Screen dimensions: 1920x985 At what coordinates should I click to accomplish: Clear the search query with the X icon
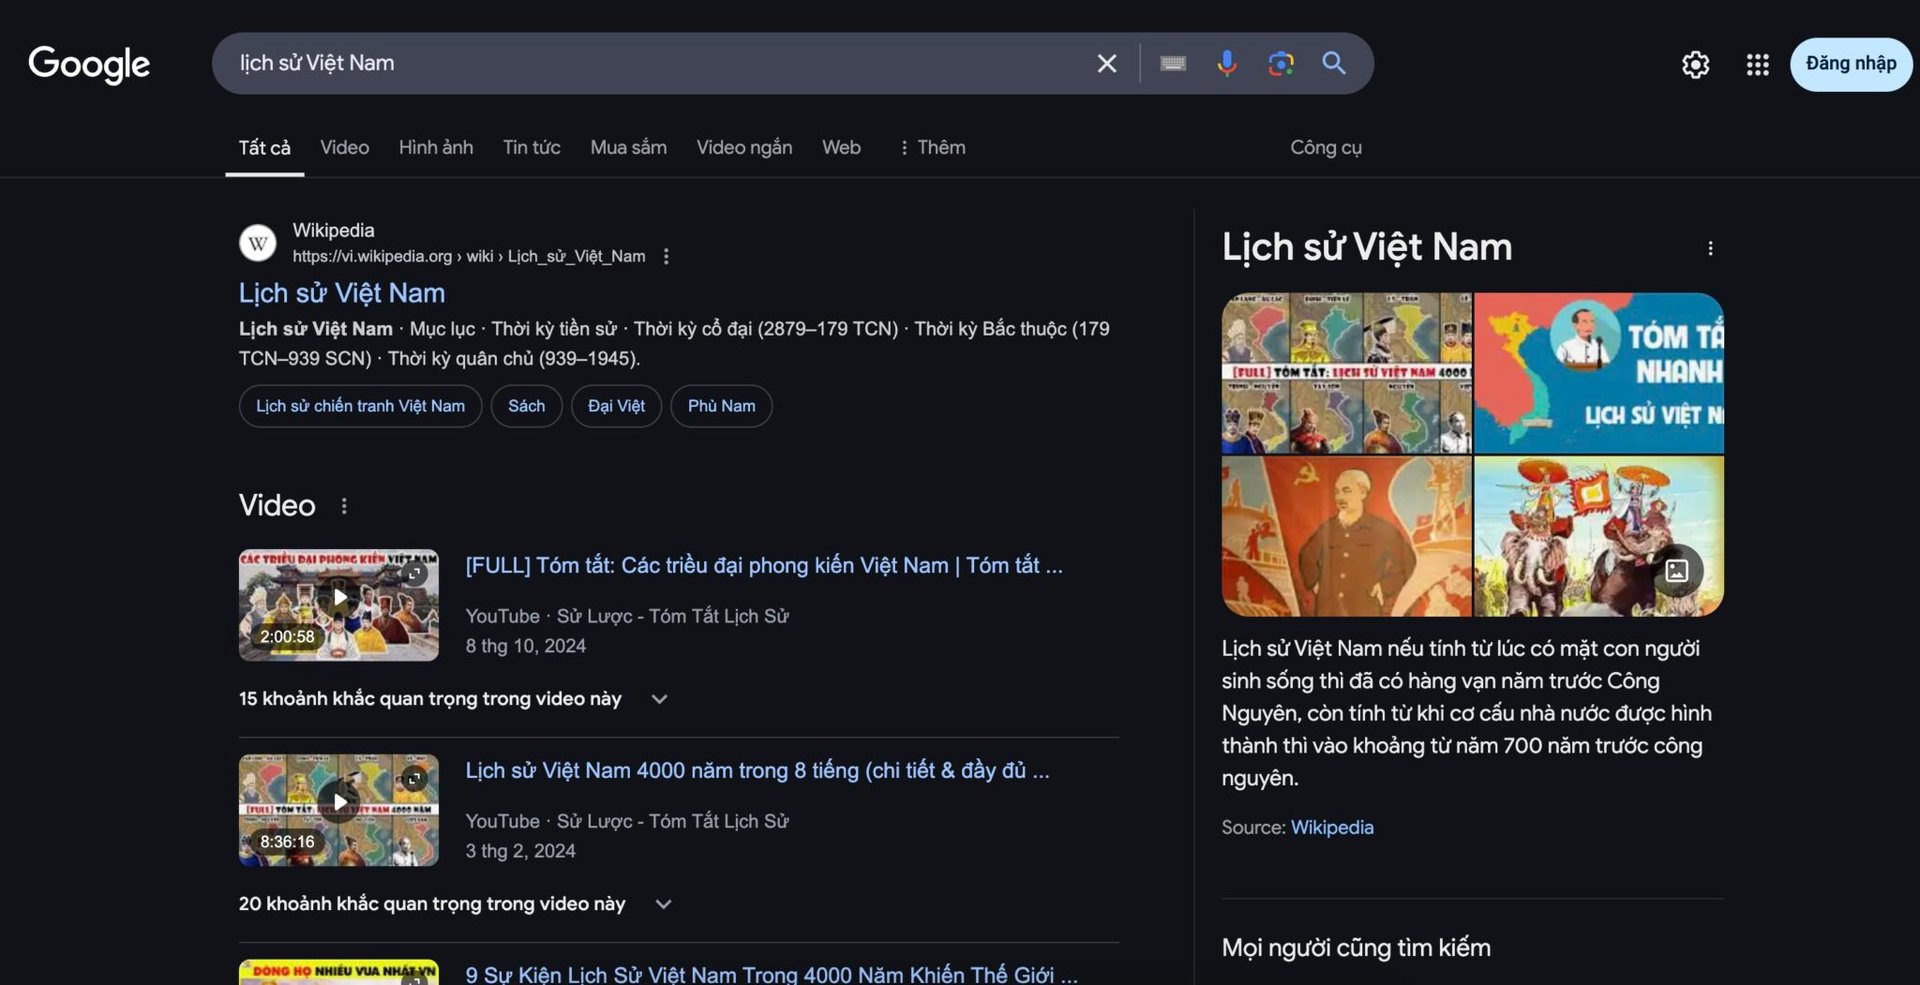click(1106, 63)
